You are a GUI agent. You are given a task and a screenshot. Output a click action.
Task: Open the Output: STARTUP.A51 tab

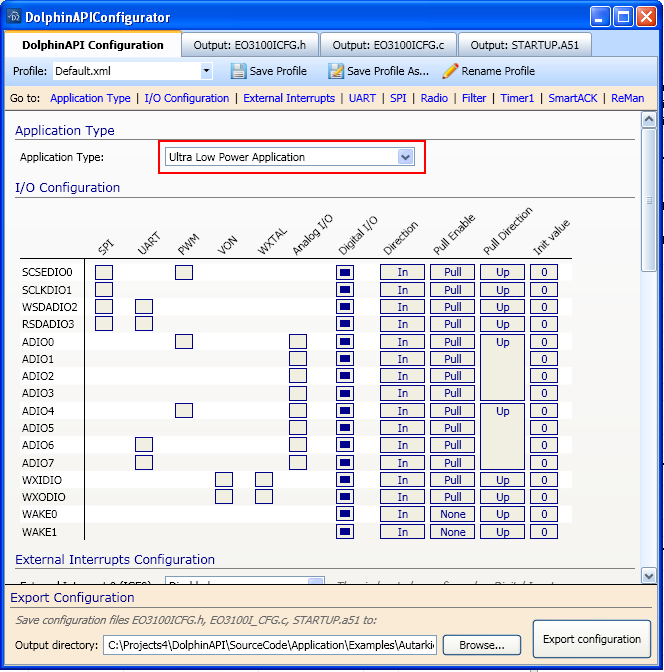coord(524,45)
